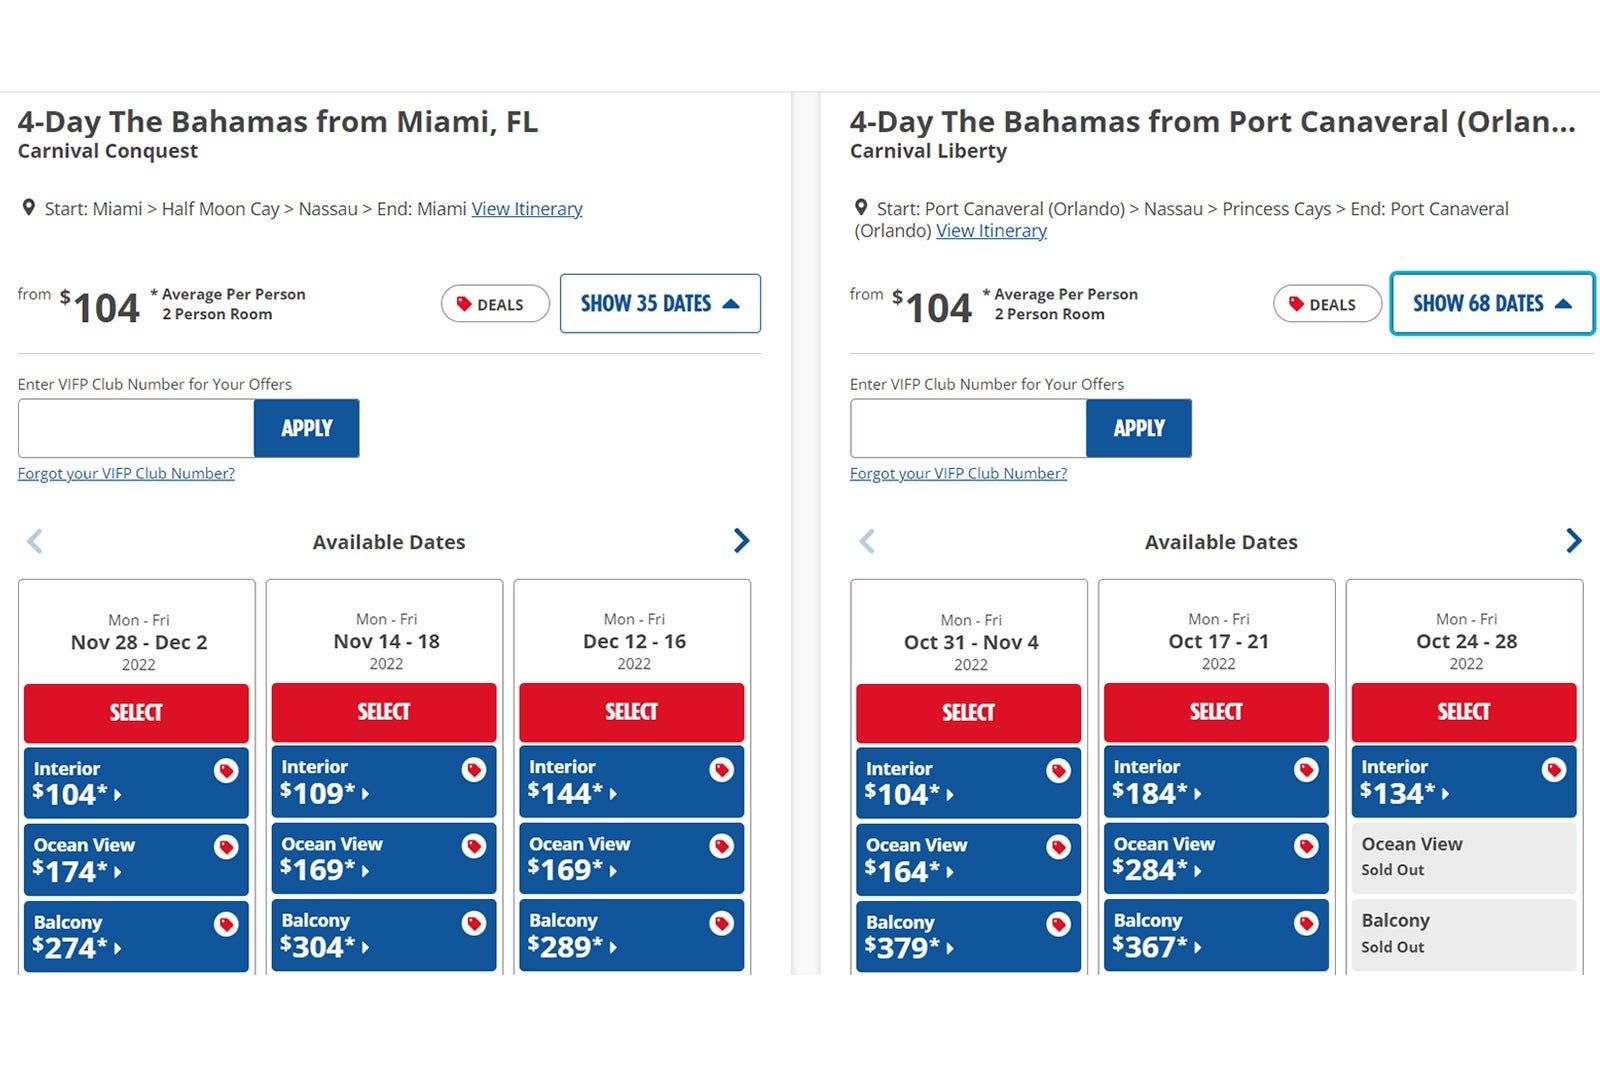Open Forgot your VIFP Club Number under Liberty
This screenshot has width=1600, height=1066.
pos(958,473)
